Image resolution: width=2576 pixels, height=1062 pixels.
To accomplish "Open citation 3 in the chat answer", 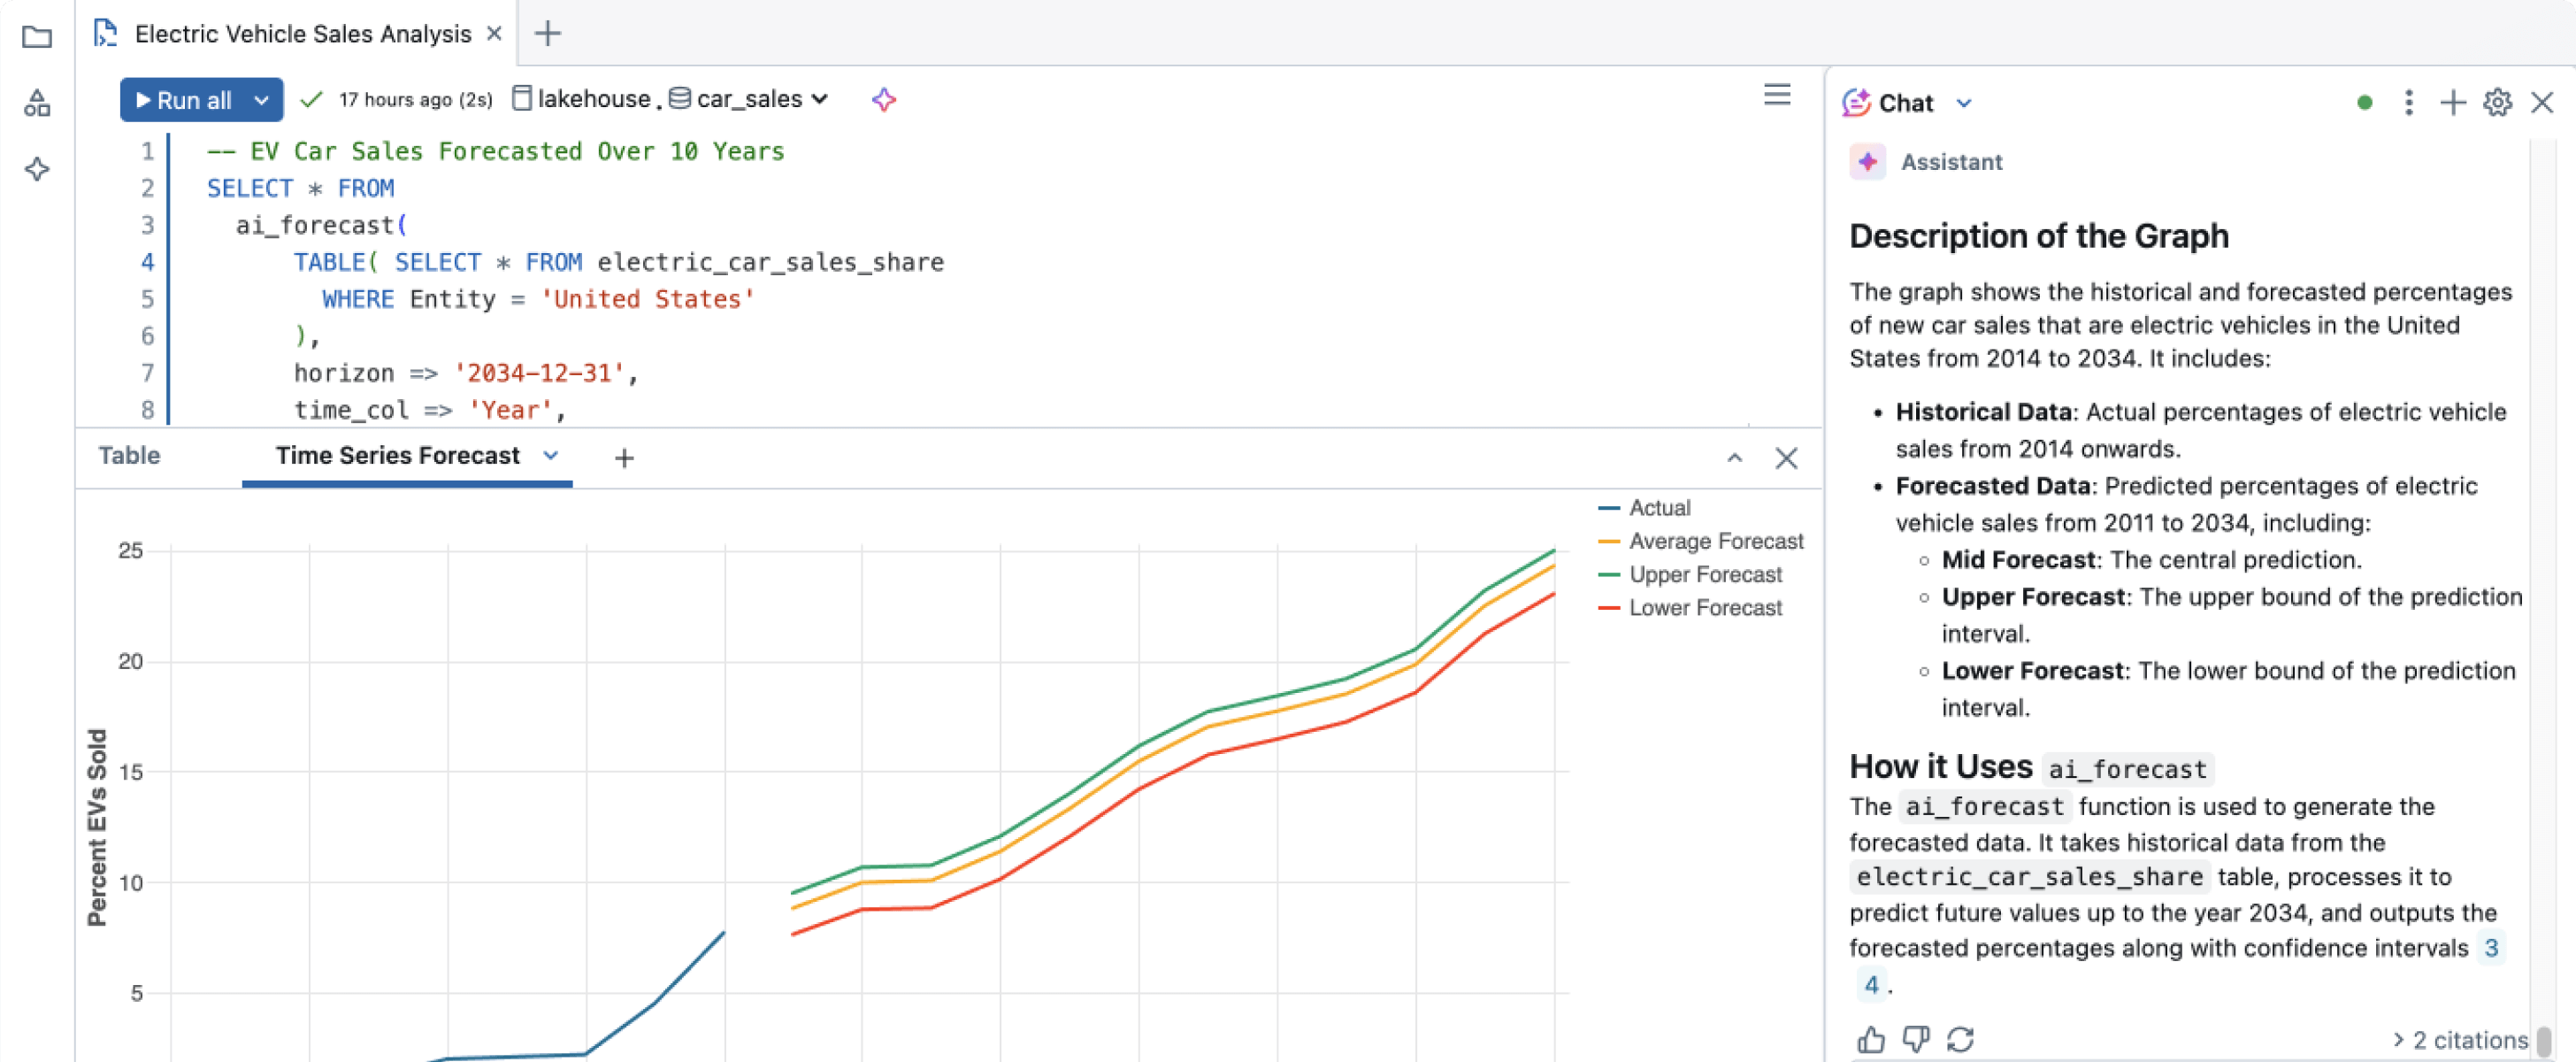I will click(2492, 948).
